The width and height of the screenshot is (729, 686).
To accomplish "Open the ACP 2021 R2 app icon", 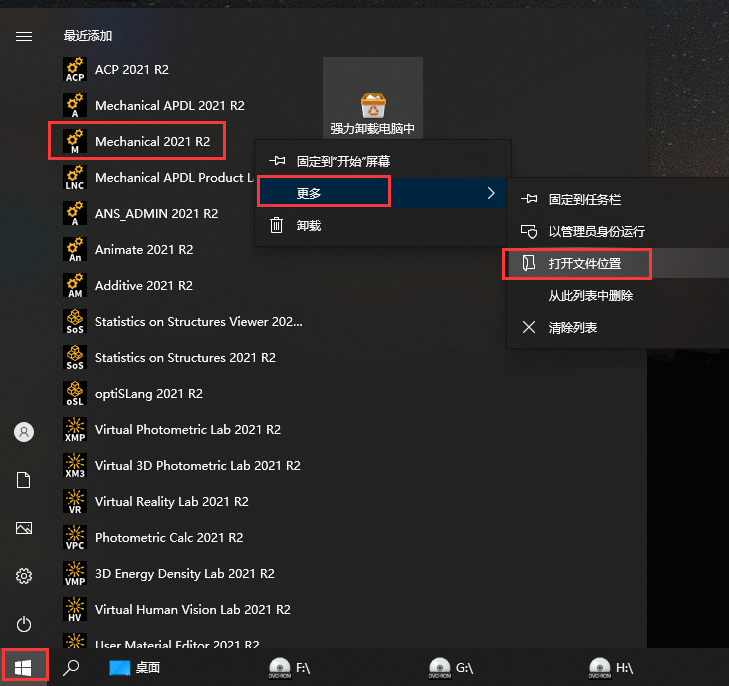I will [x=75, y=70].
